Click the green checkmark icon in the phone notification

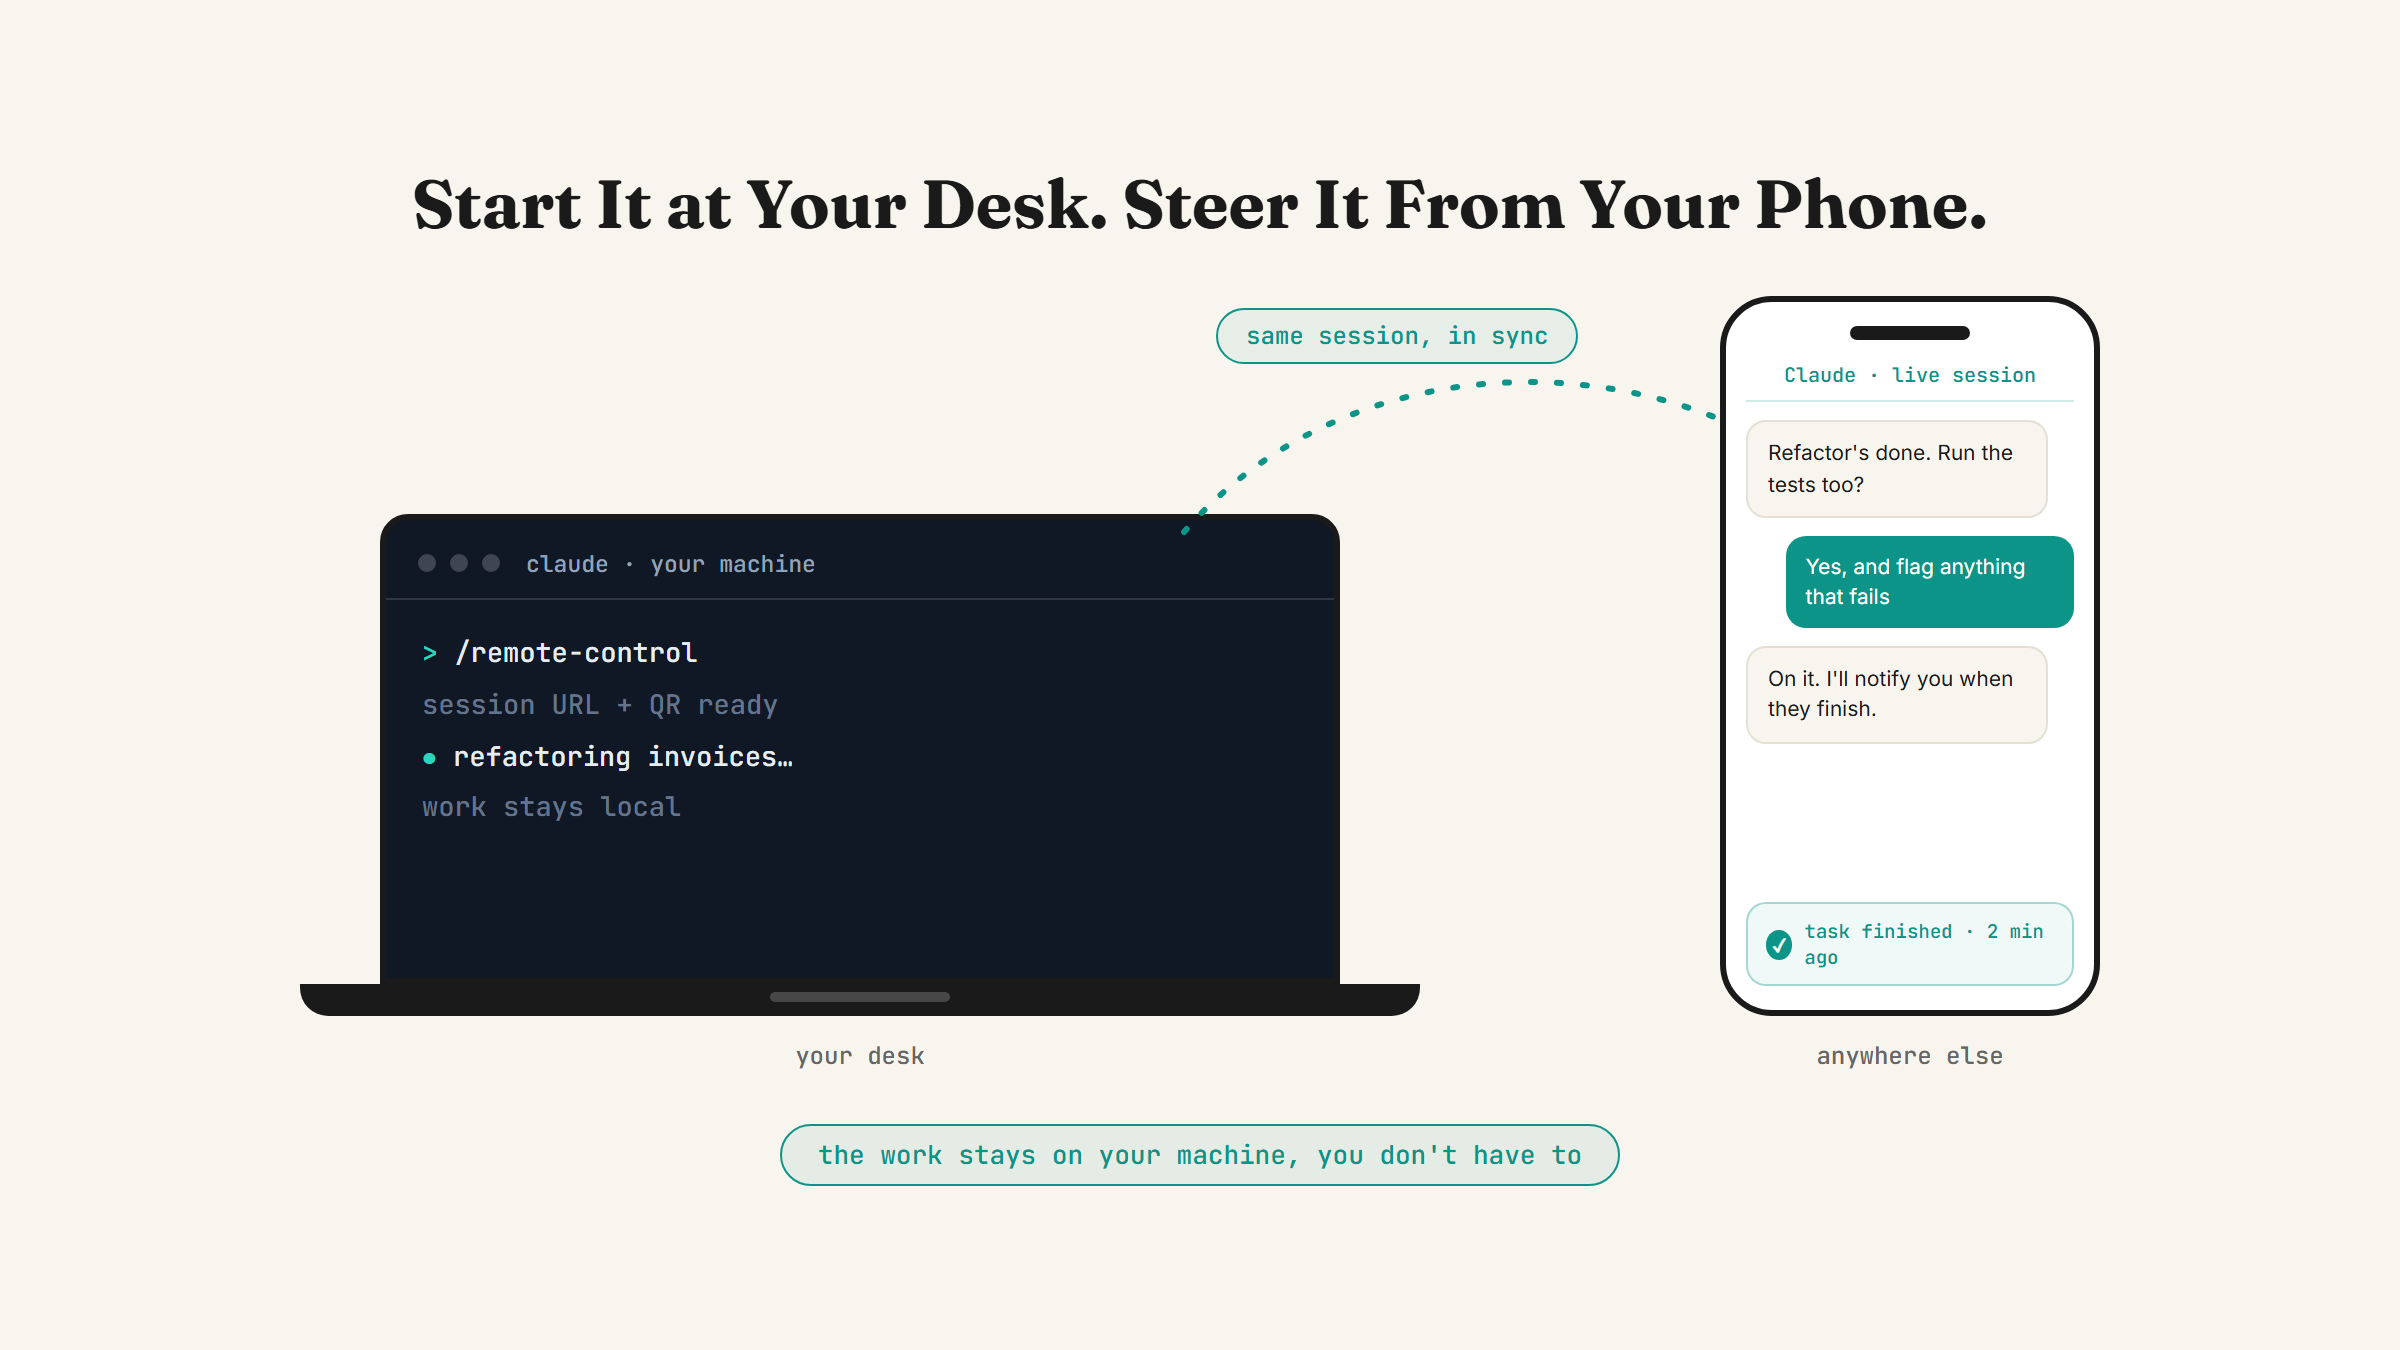(1779, 945)
